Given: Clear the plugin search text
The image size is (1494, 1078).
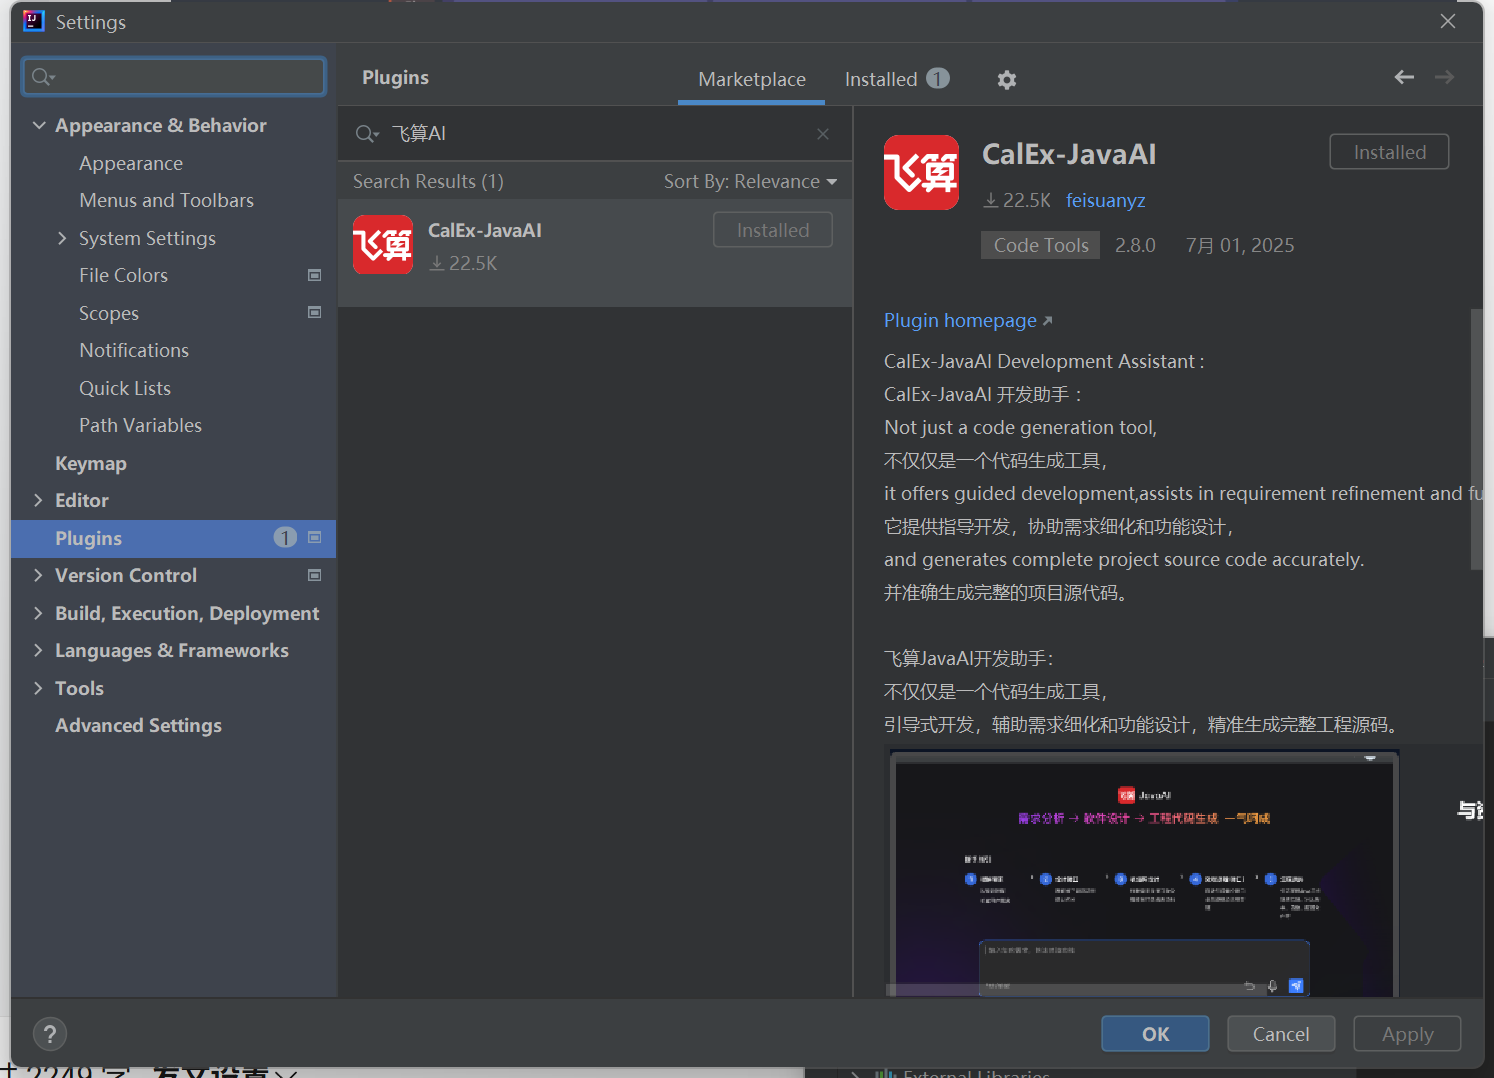Looking at the screenshot, I should (x=822, y=134).
